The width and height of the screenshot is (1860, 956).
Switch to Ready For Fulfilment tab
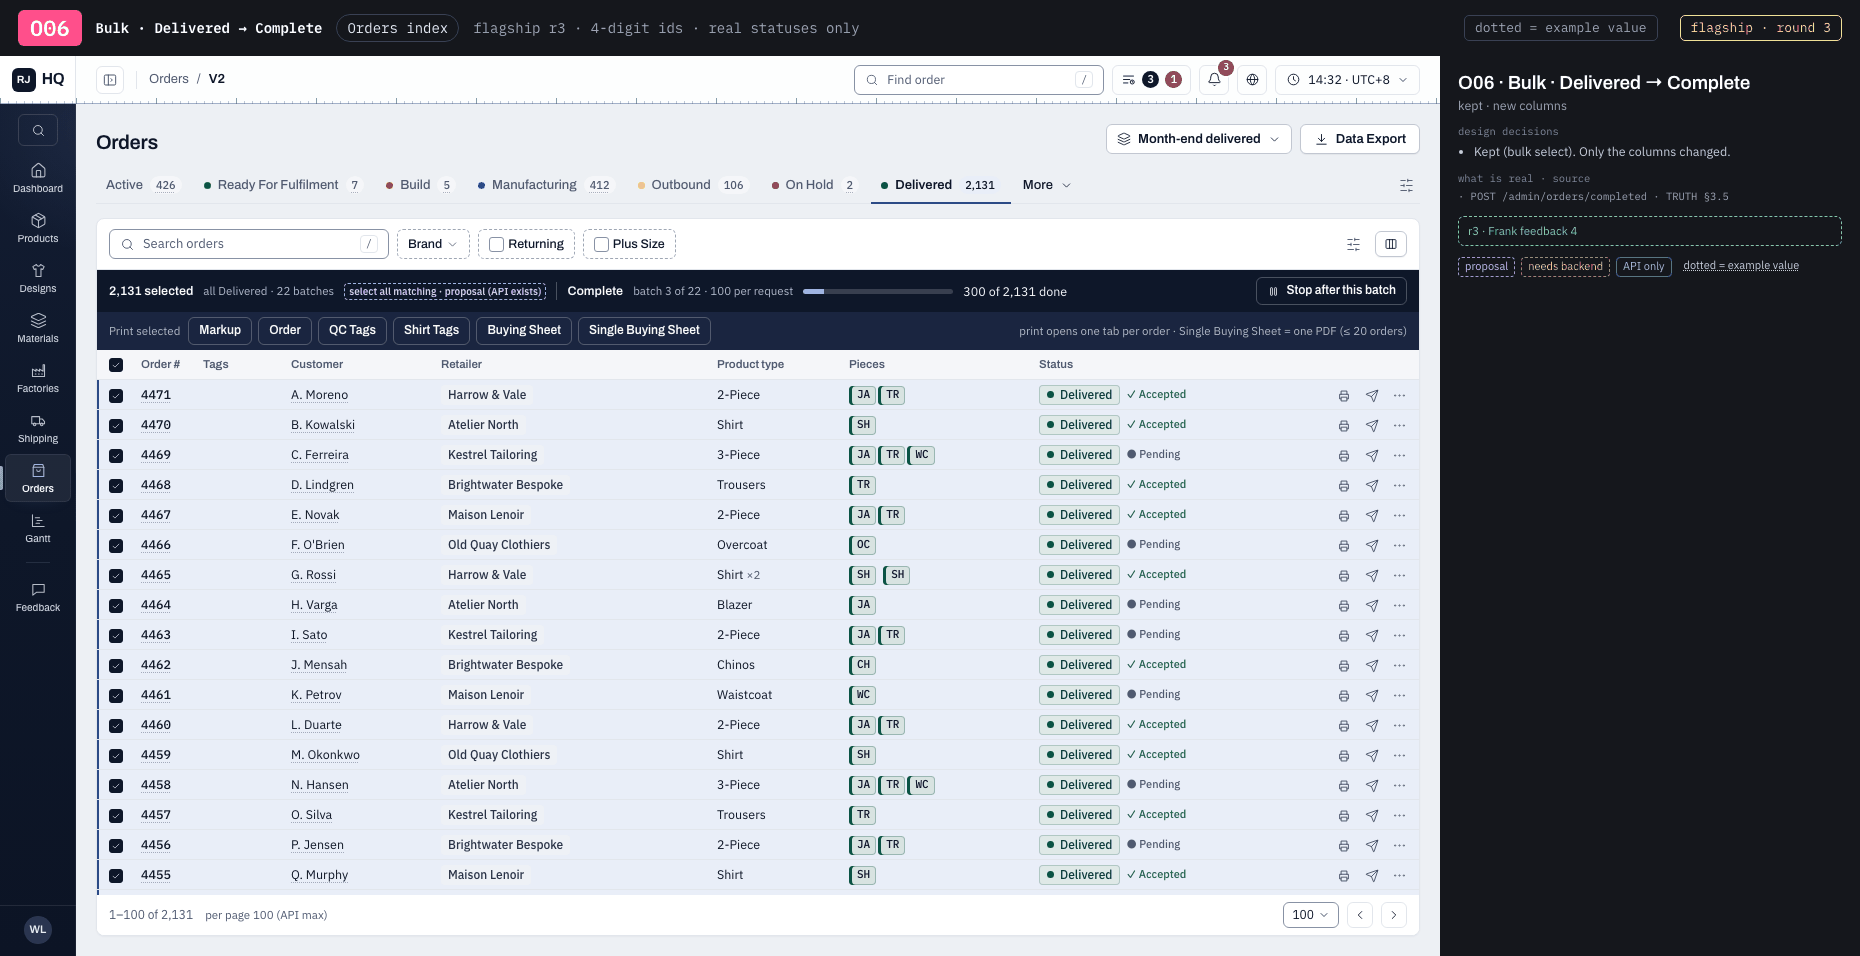(x=282, y=185)
